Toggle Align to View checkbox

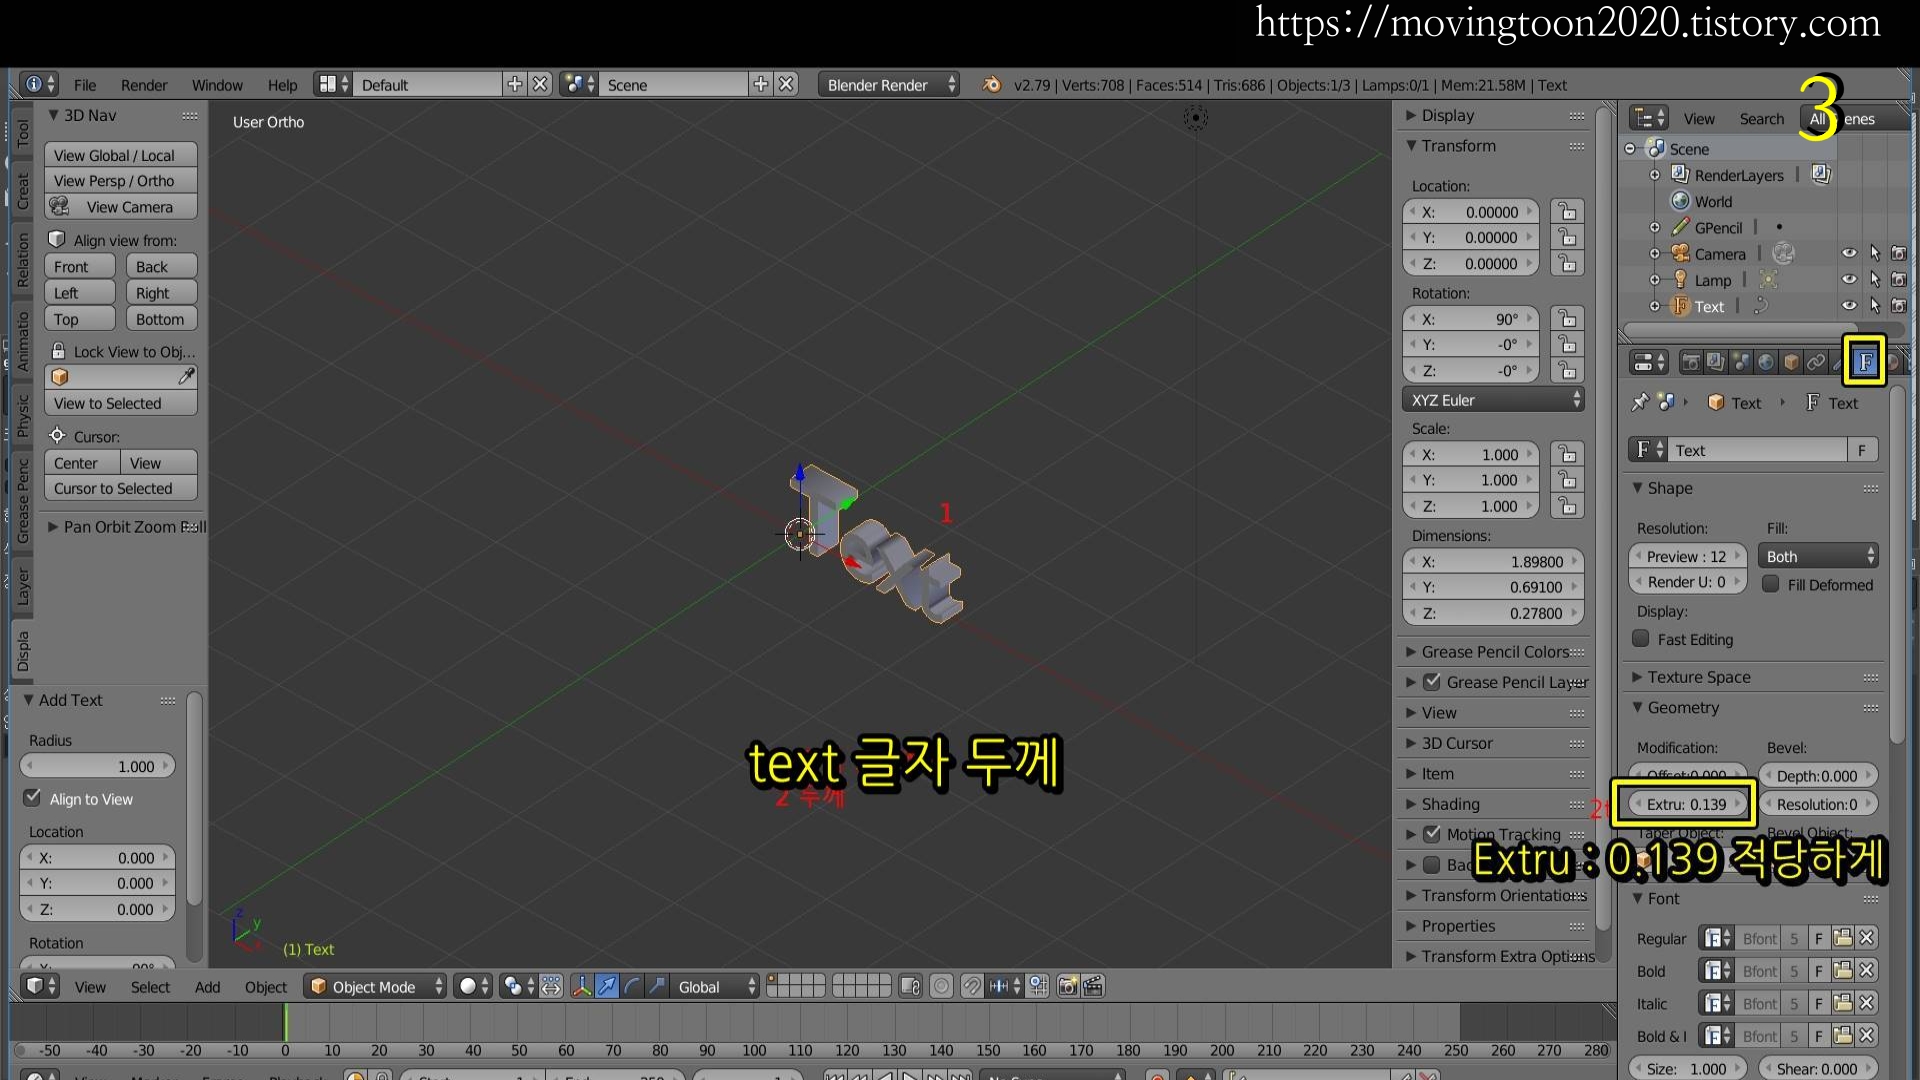pyautogui.click(x=33, y=798)
